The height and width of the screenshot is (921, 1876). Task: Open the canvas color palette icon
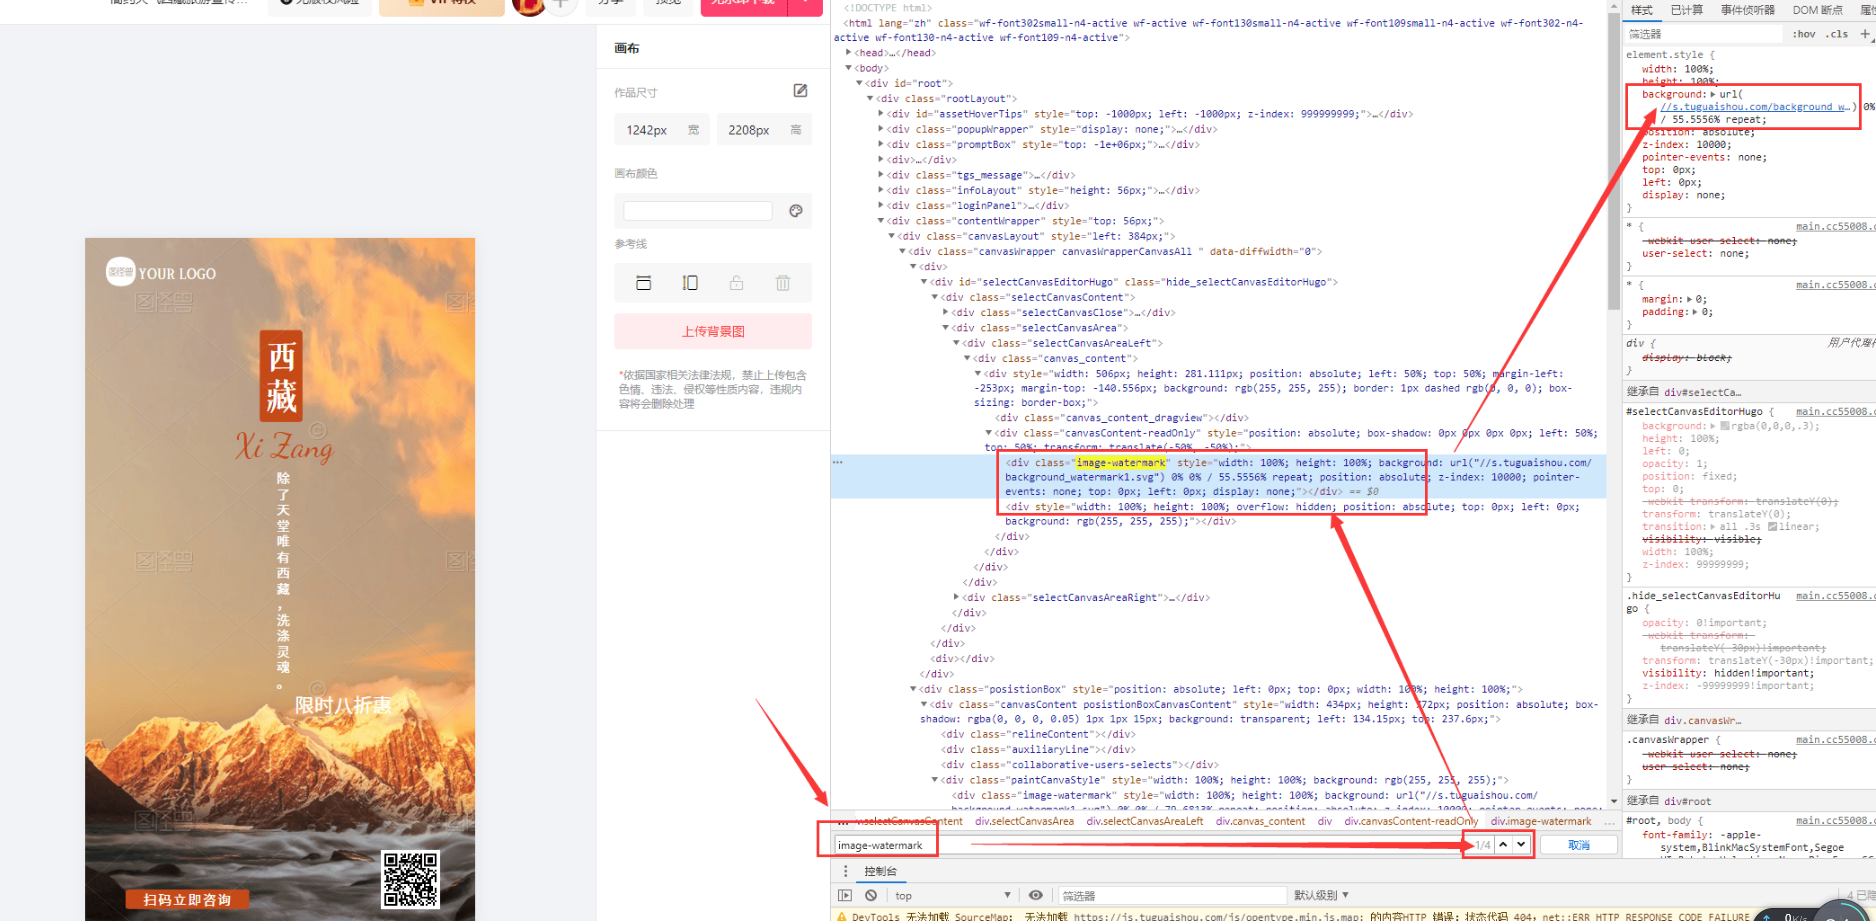coord(796,211)
